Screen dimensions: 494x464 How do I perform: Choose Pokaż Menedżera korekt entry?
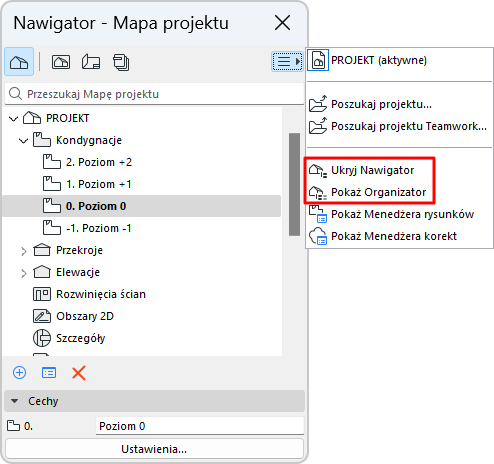click(399, 236)
